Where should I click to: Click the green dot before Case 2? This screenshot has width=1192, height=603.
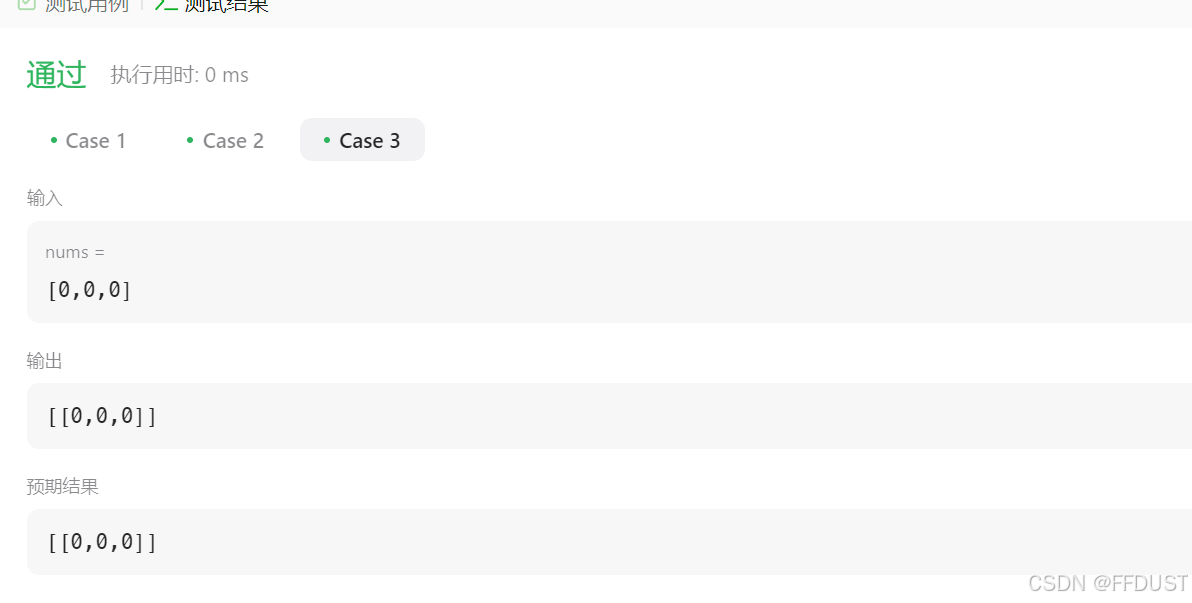[190, 140]
